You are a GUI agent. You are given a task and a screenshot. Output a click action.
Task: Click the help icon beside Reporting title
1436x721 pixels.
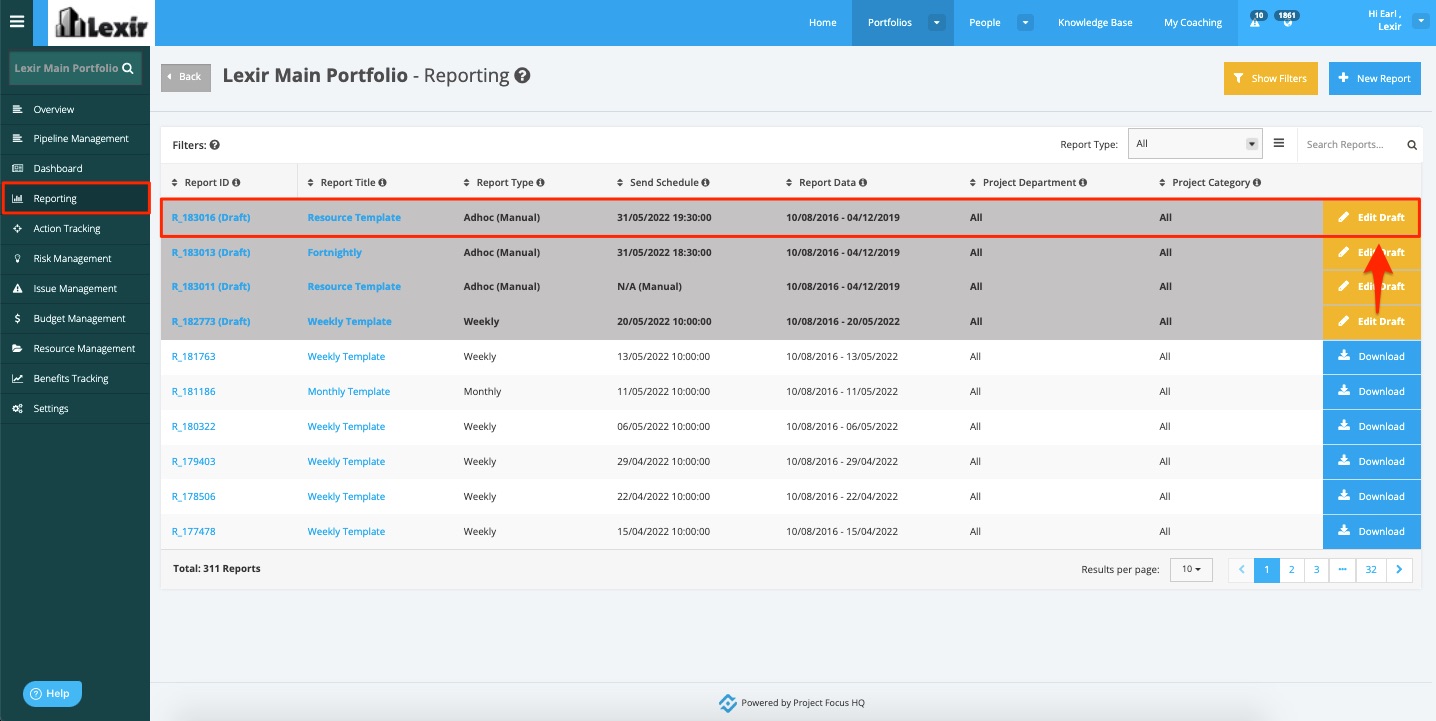[x=522, y=75]
